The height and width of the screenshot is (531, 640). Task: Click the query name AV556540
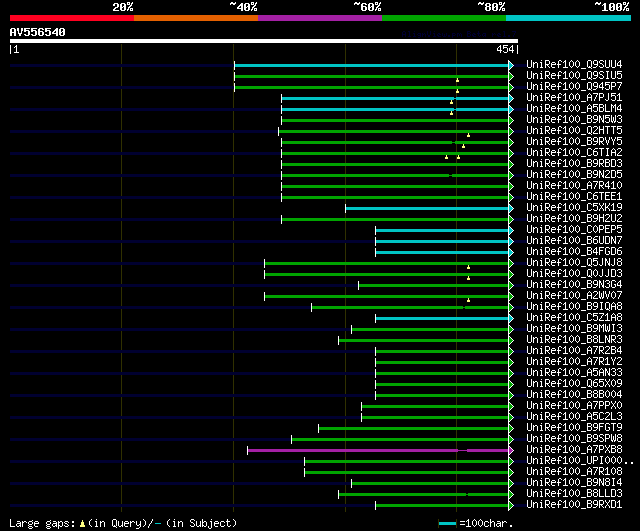point(38,32)
